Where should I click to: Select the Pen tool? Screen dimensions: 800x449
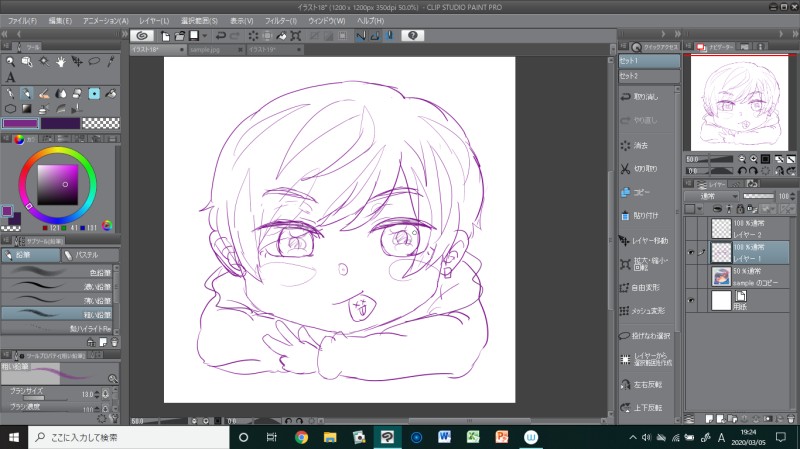pyautogui.click(x=10, y=93)
